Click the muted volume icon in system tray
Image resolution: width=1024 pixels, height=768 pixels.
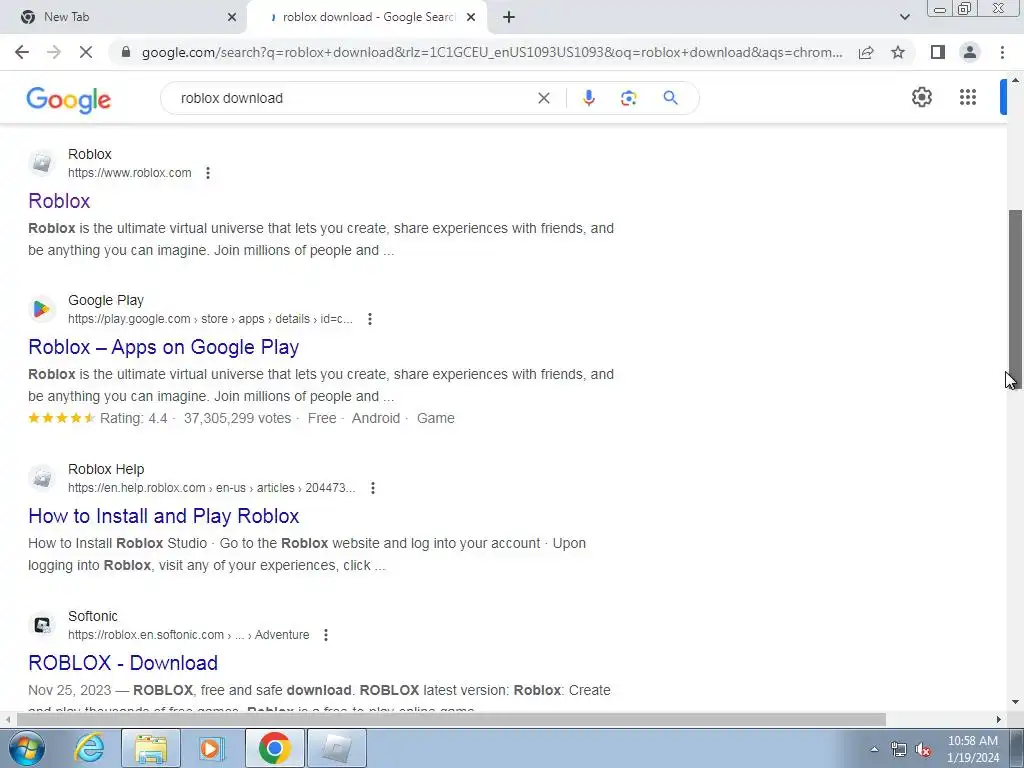(923, 750)
